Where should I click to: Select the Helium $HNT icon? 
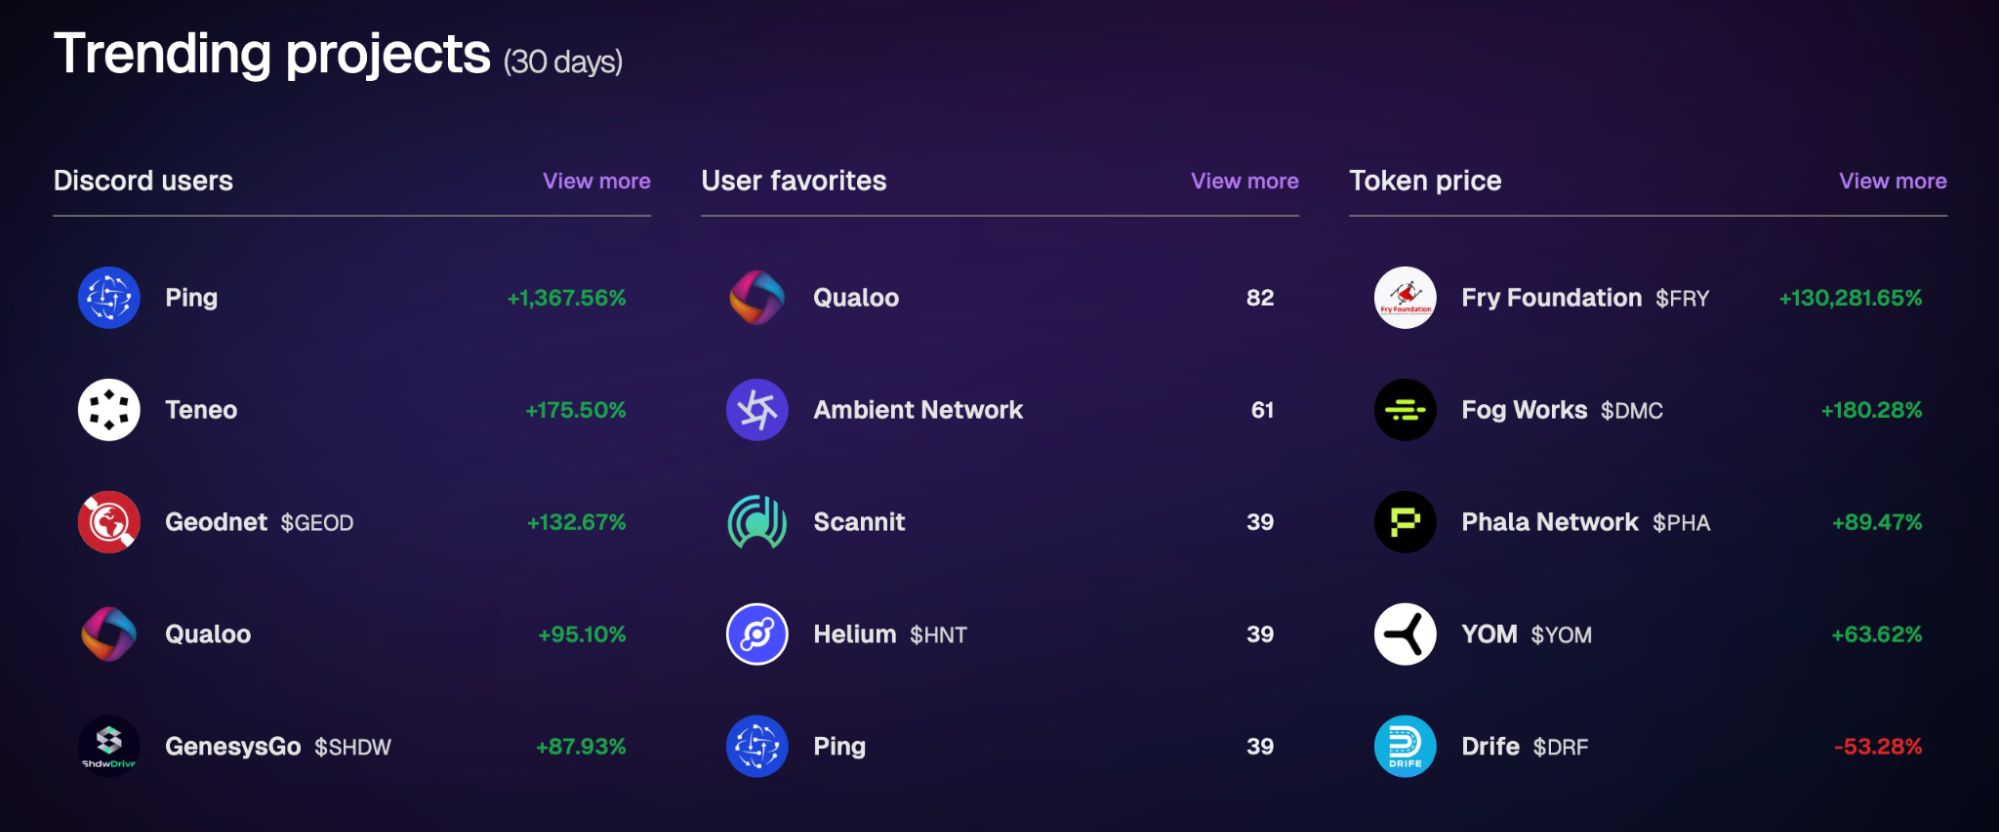click(x=757, y=634)
